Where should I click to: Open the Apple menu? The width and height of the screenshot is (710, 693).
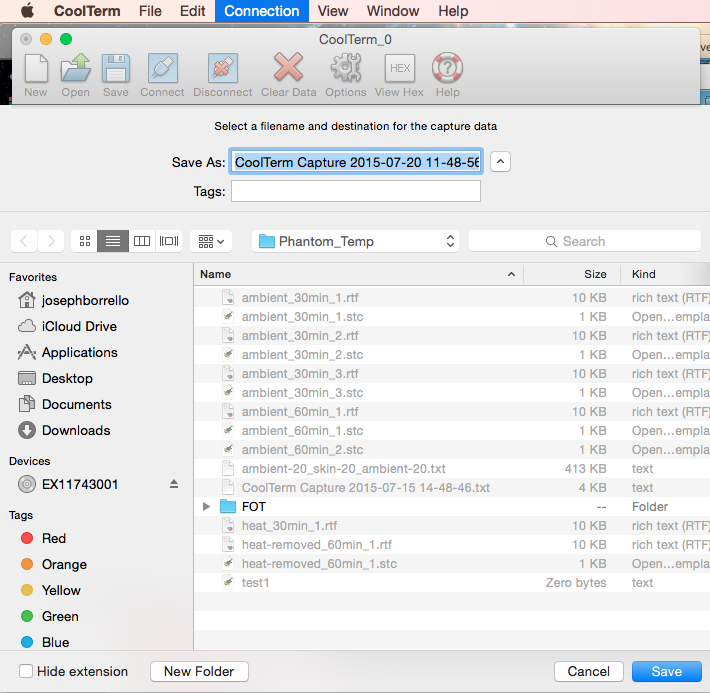[x=28, y=10]
